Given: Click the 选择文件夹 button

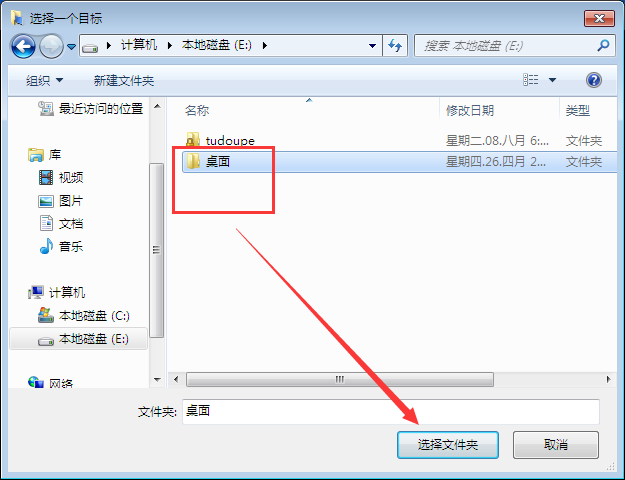Looking at the screenshot, I should pos(448,445).
